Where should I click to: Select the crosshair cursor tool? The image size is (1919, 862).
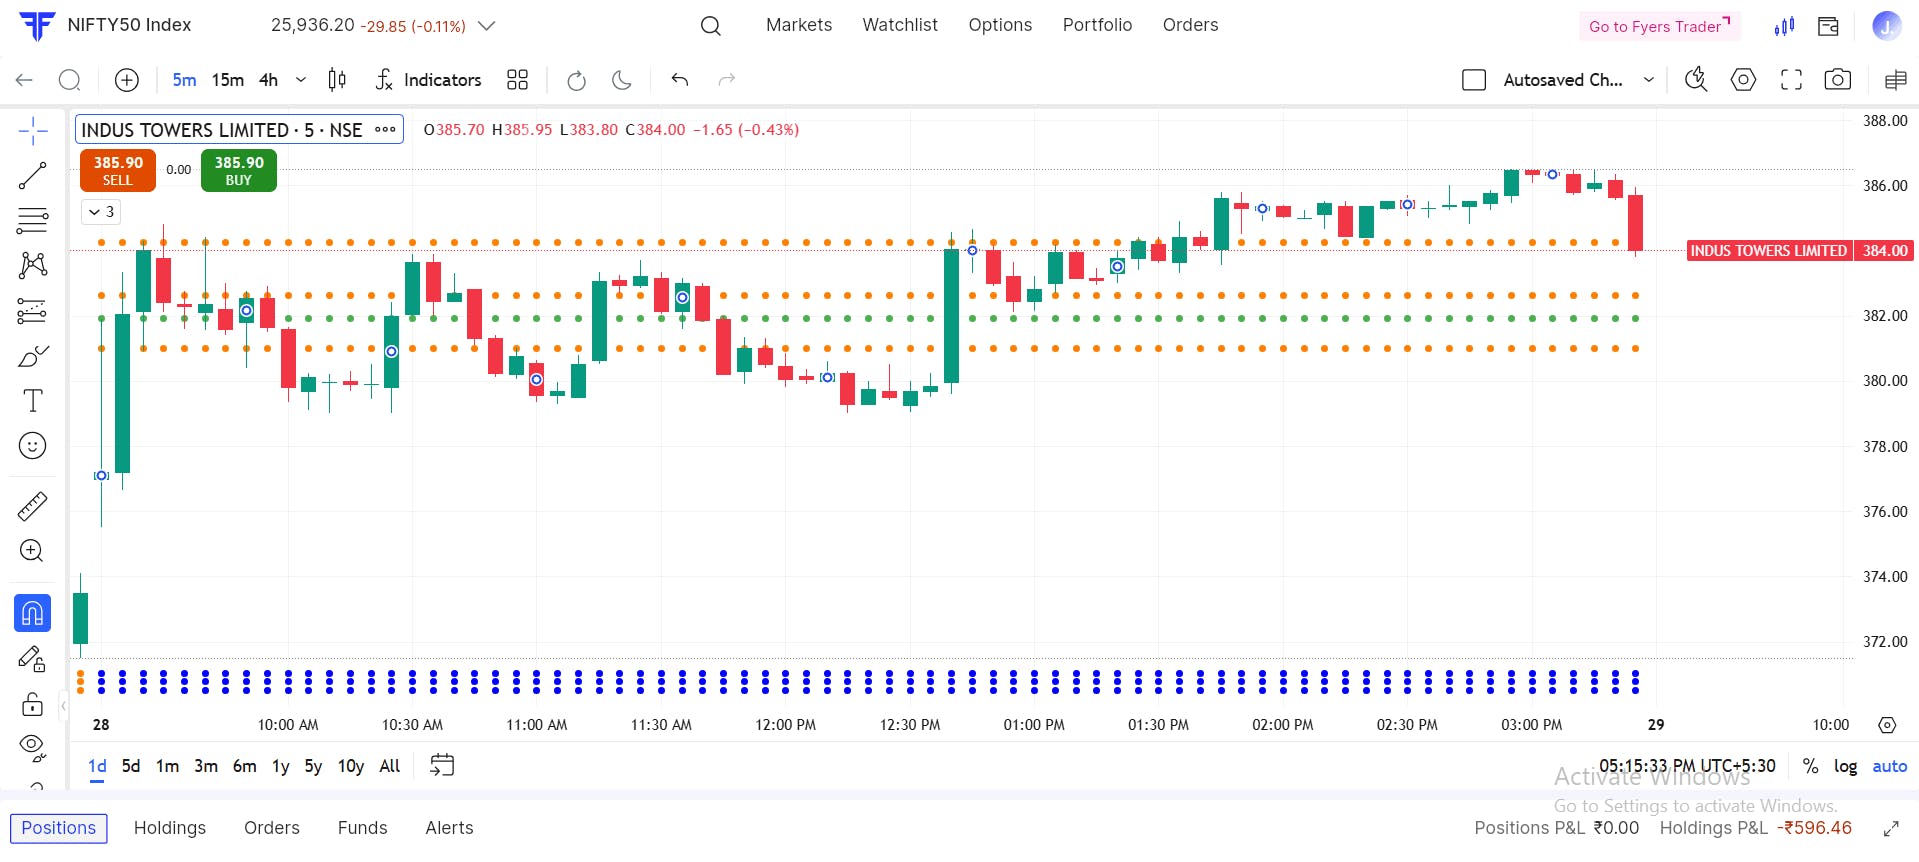(33, 131)
